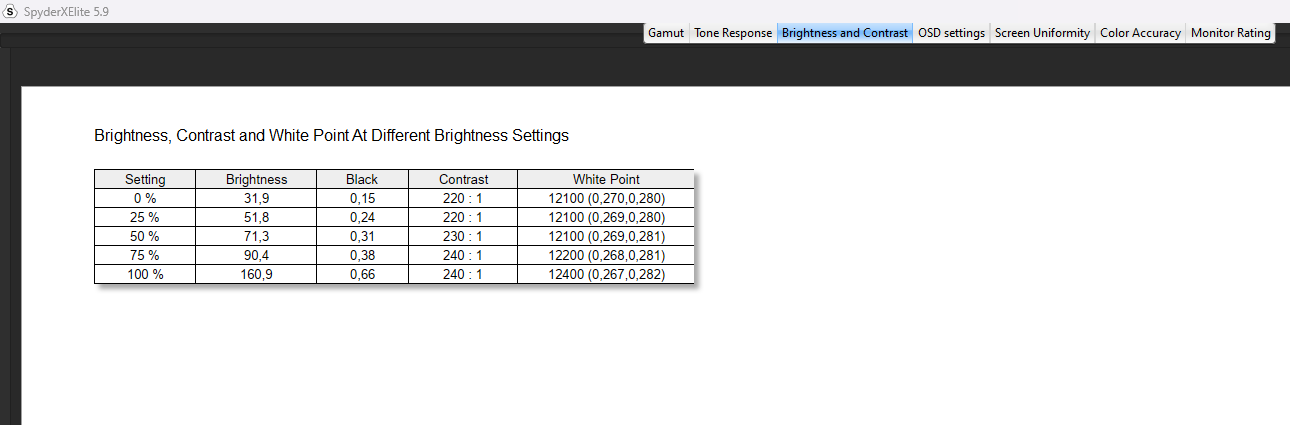The height and width of the screenshot is (425, 1290).
Task: Select the 0,66 black level value
Action: pos(362,274)
